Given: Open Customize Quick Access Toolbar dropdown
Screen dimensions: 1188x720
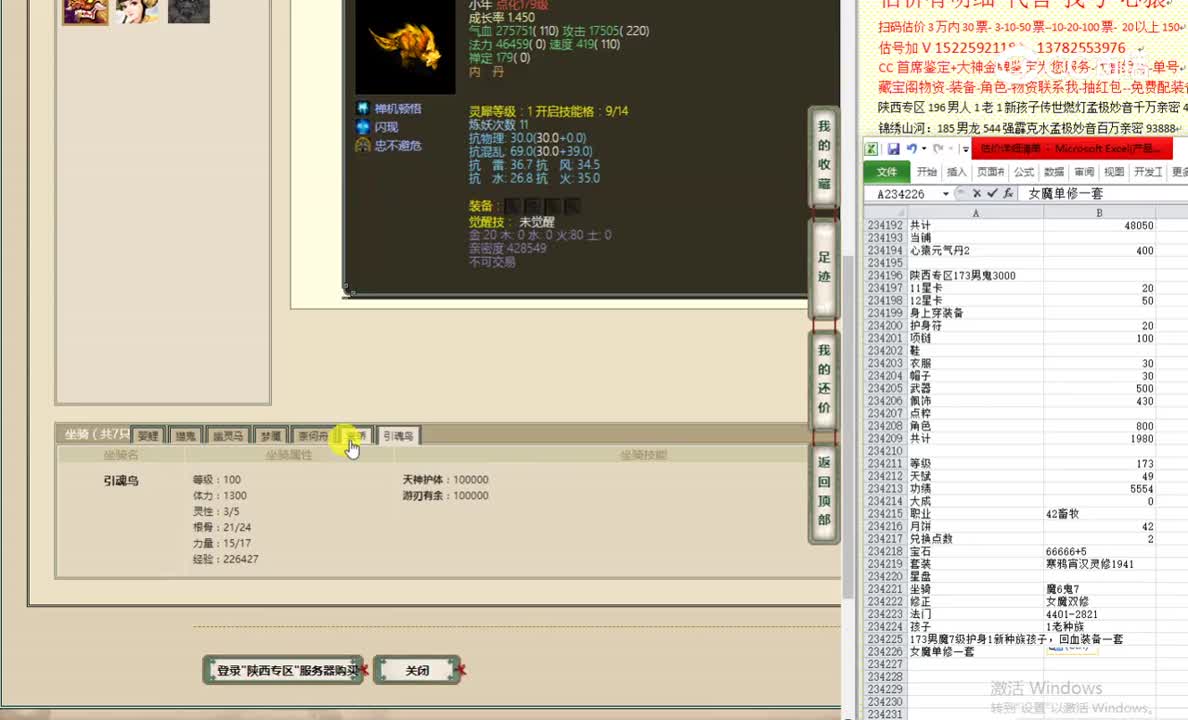Looking at the screenshot, I should tap(965, 149).
